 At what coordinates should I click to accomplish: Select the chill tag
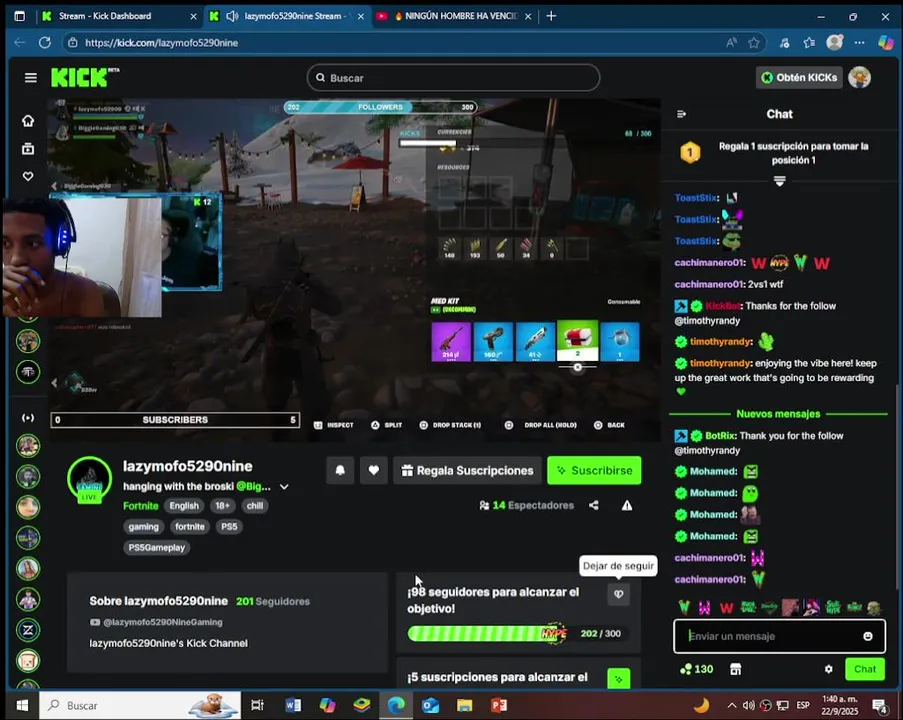coord(255,506)
